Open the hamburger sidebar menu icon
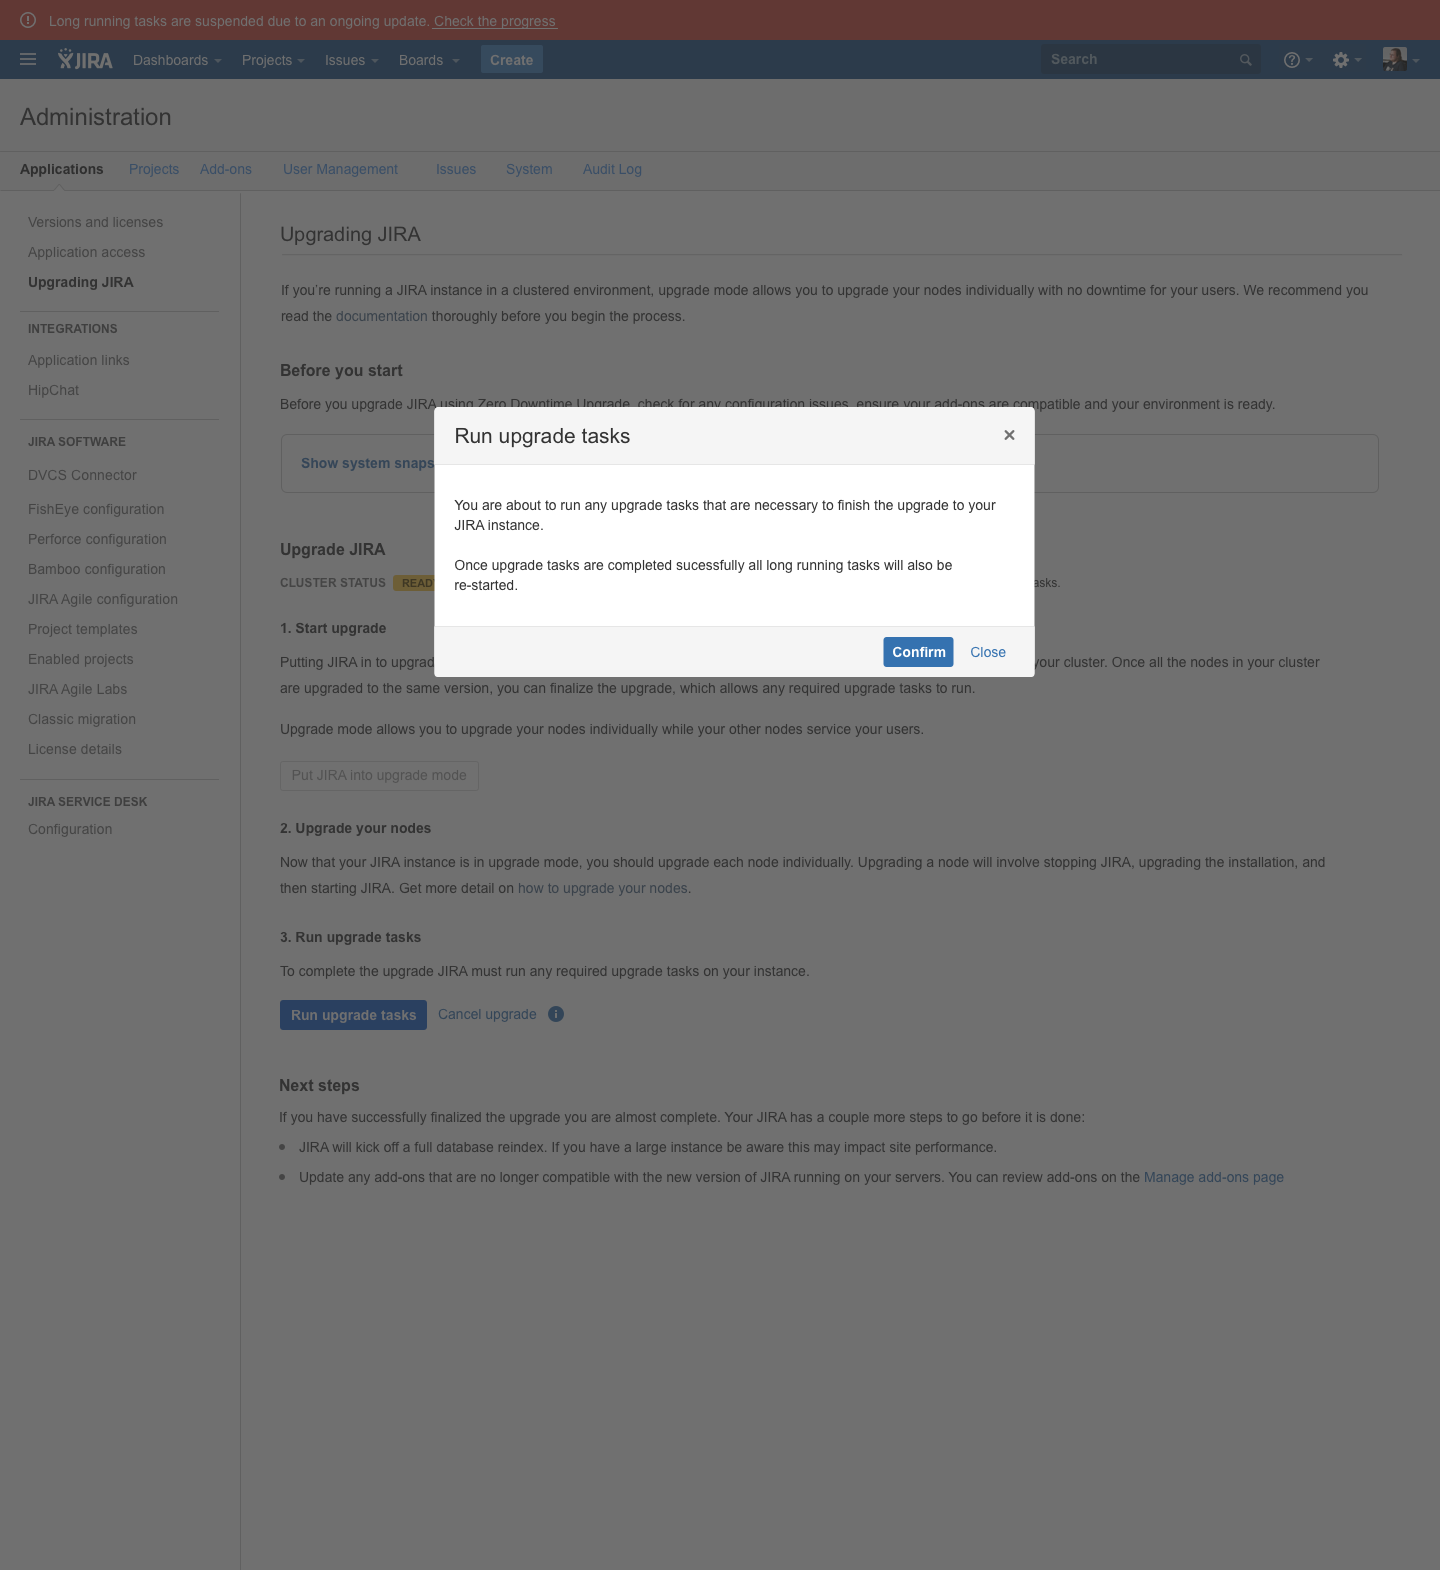Image resolution: width=1440 pixels, height=1570 pixels. (28, 60)
